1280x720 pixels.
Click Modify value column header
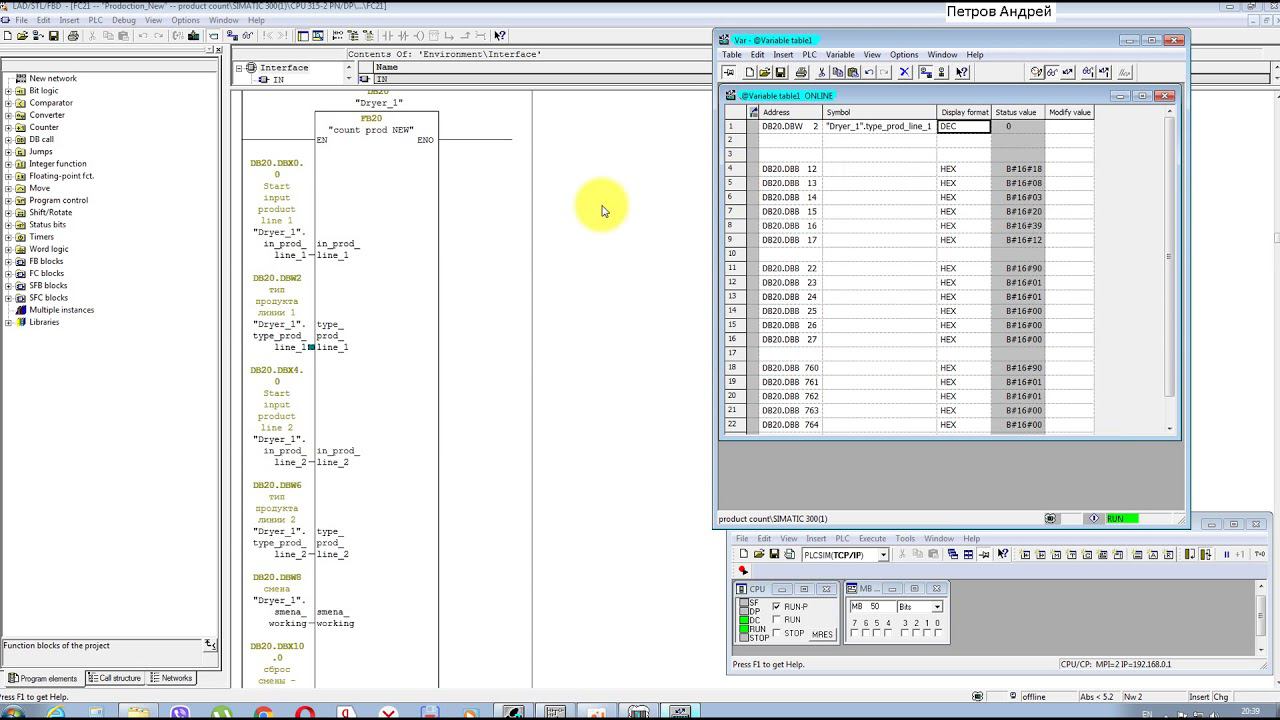1069,112
